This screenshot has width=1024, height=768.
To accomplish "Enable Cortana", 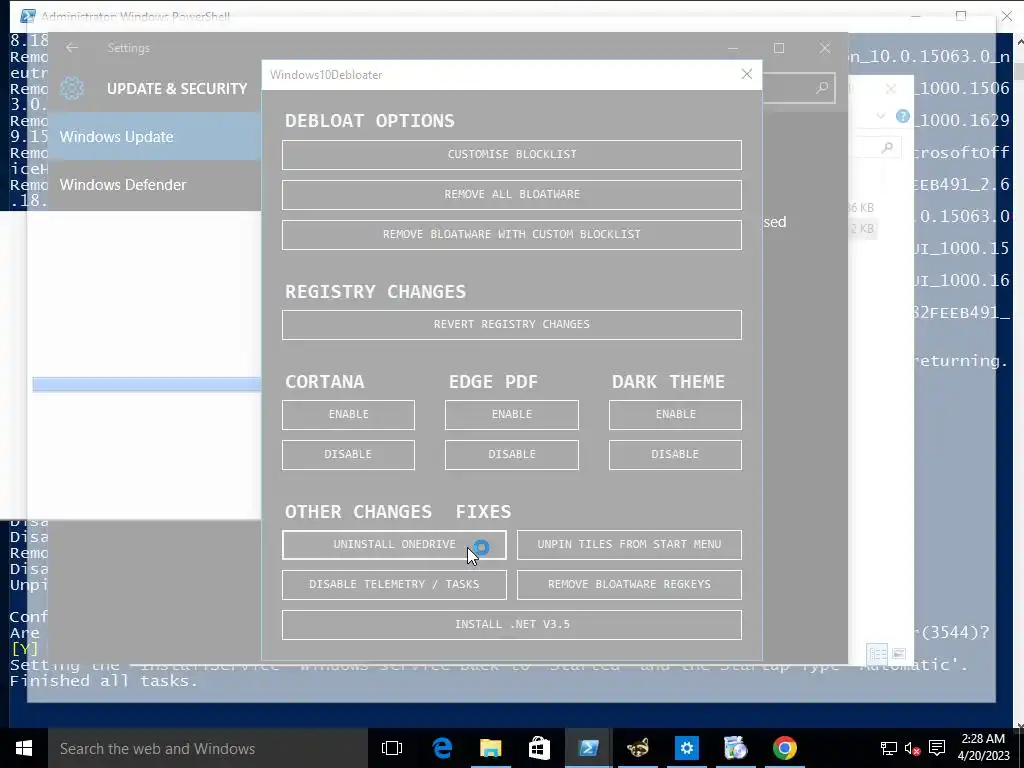I will 348,415.
